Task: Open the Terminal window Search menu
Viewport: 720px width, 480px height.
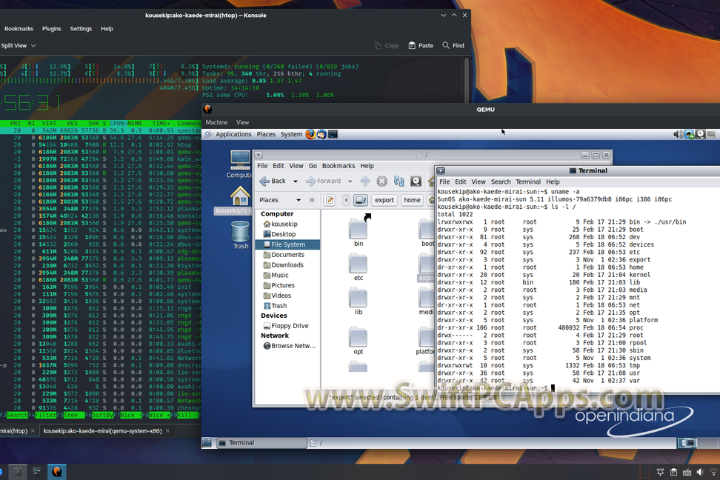Action: [x=501, y=182]
